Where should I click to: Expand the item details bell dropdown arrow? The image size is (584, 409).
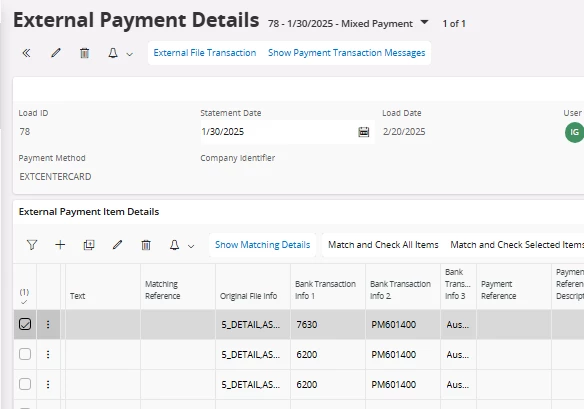(x=191, y=246)
